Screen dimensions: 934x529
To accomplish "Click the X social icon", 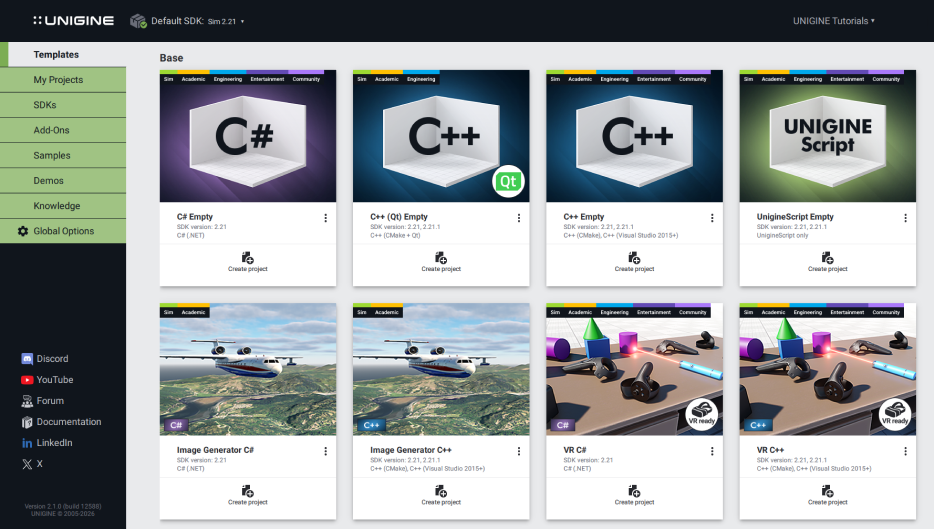I will pyautogui.click(x=27, y=464).
